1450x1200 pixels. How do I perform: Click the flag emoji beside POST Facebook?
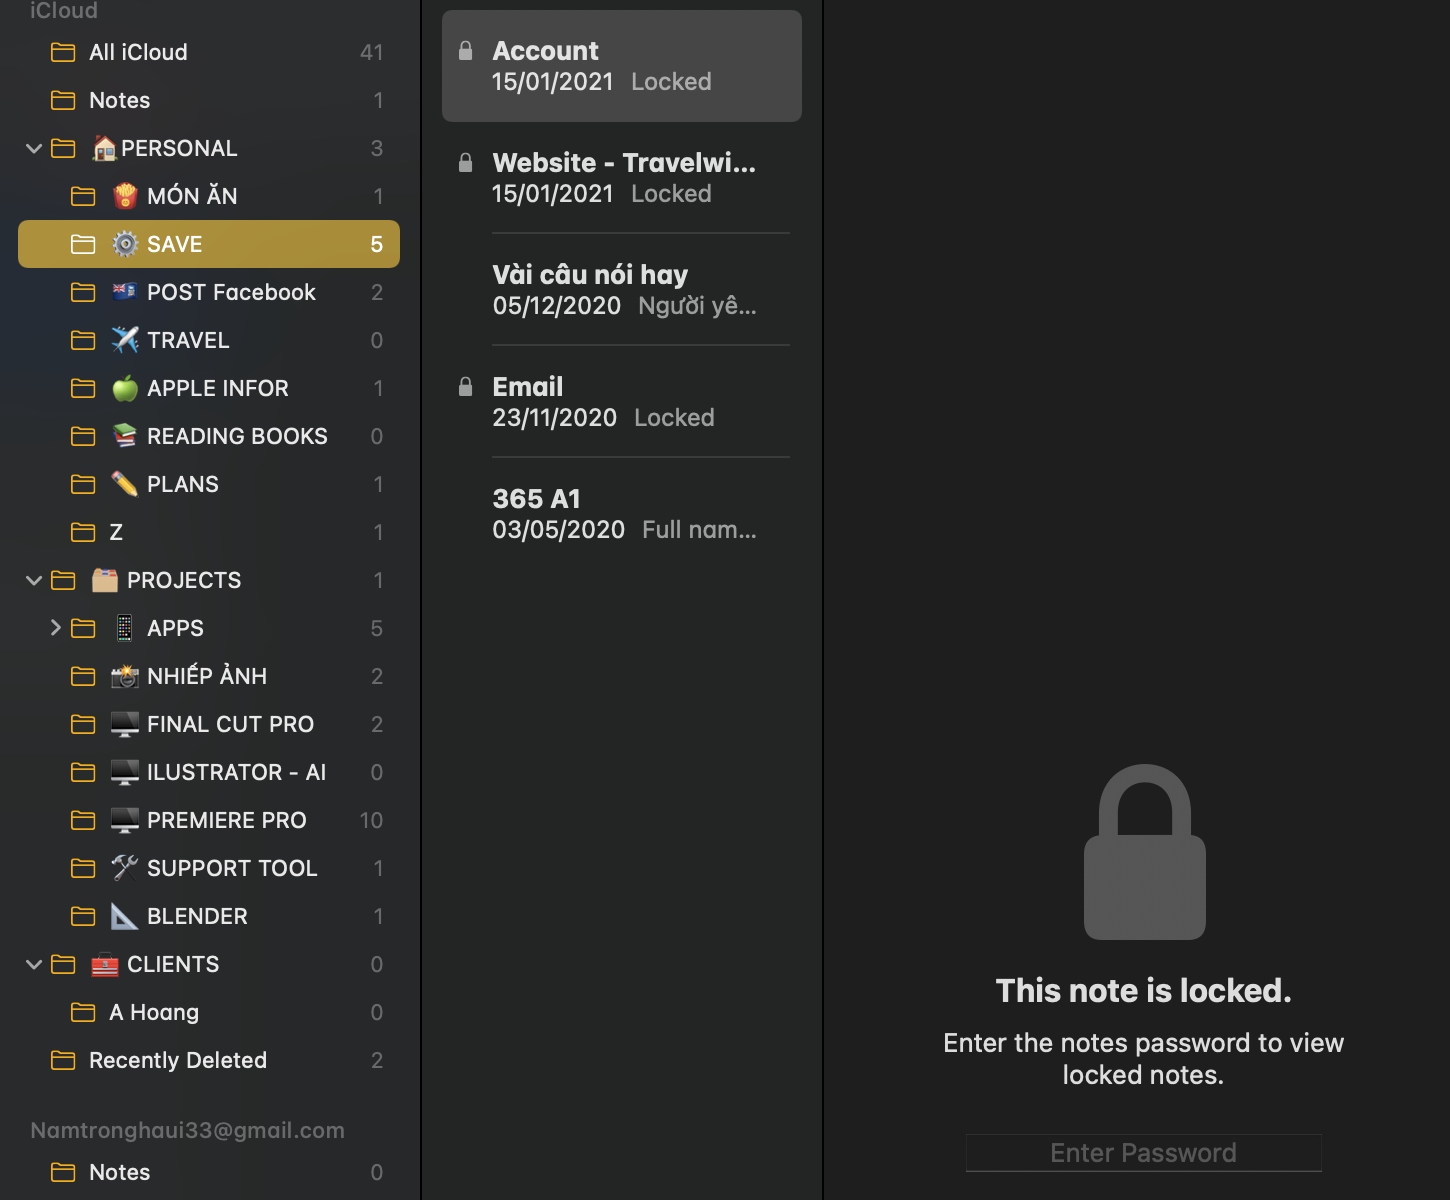125,292
